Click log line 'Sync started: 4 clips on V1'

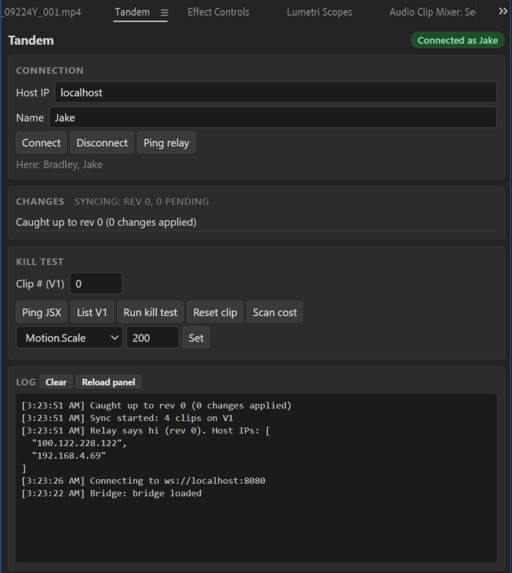click(x=127, y=418)
